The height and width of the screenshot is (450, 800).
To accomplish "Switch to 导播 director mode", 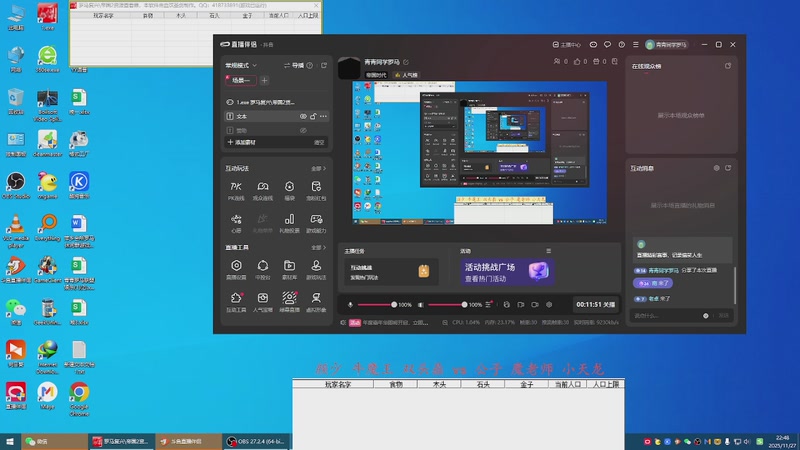I will pos(294,65).
